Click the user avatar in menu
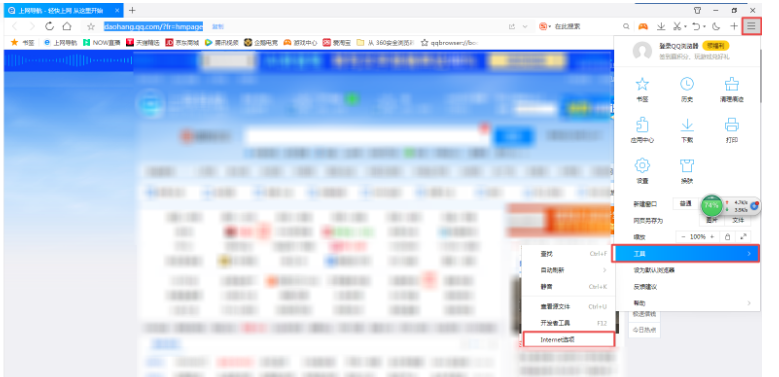Screen dimensions: 779x377 [642, 51]
